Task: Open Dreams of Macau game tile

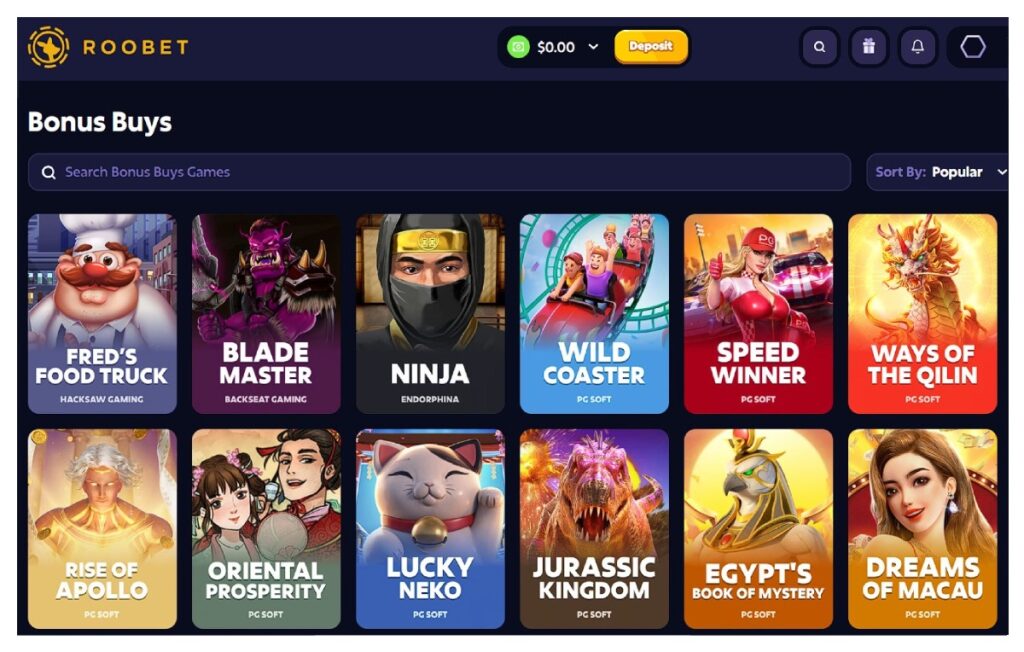Action: pos(922,529)
